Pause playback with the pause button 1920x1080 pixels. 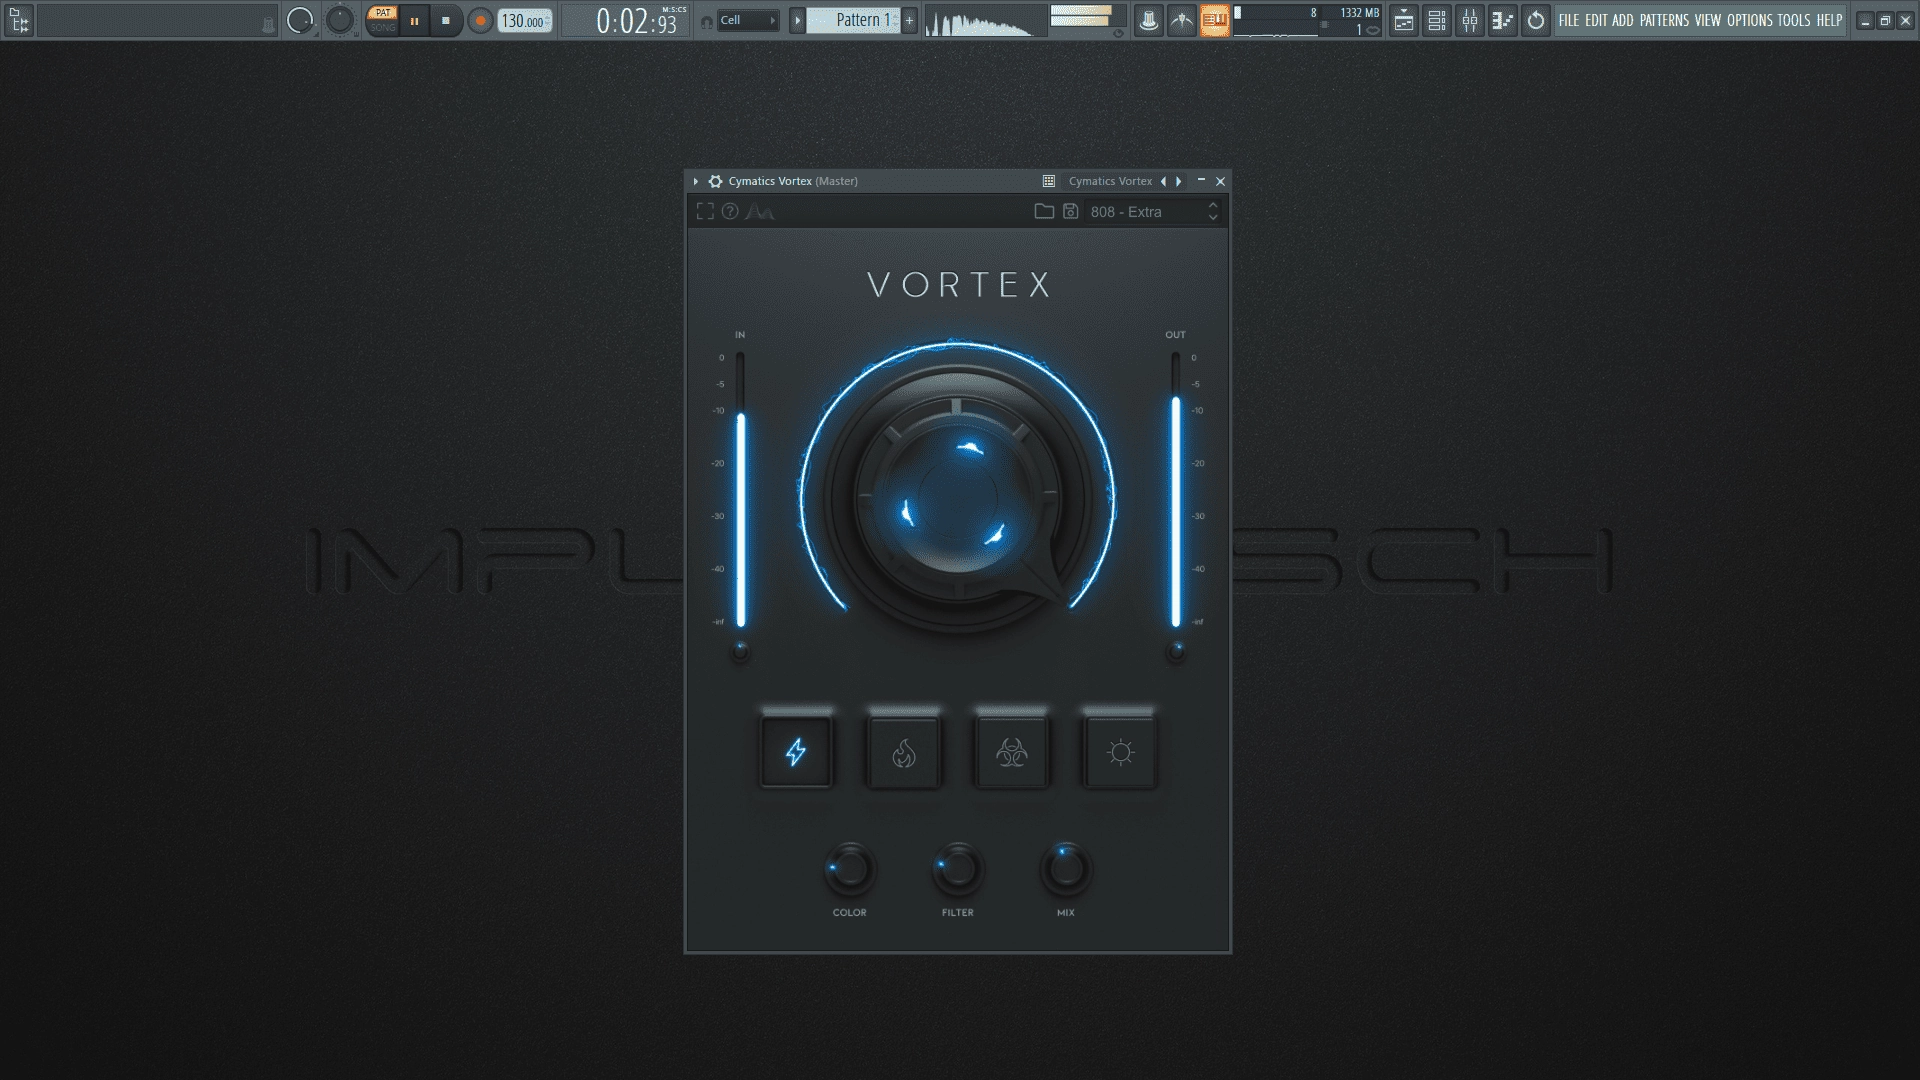(x=414, y=20)
